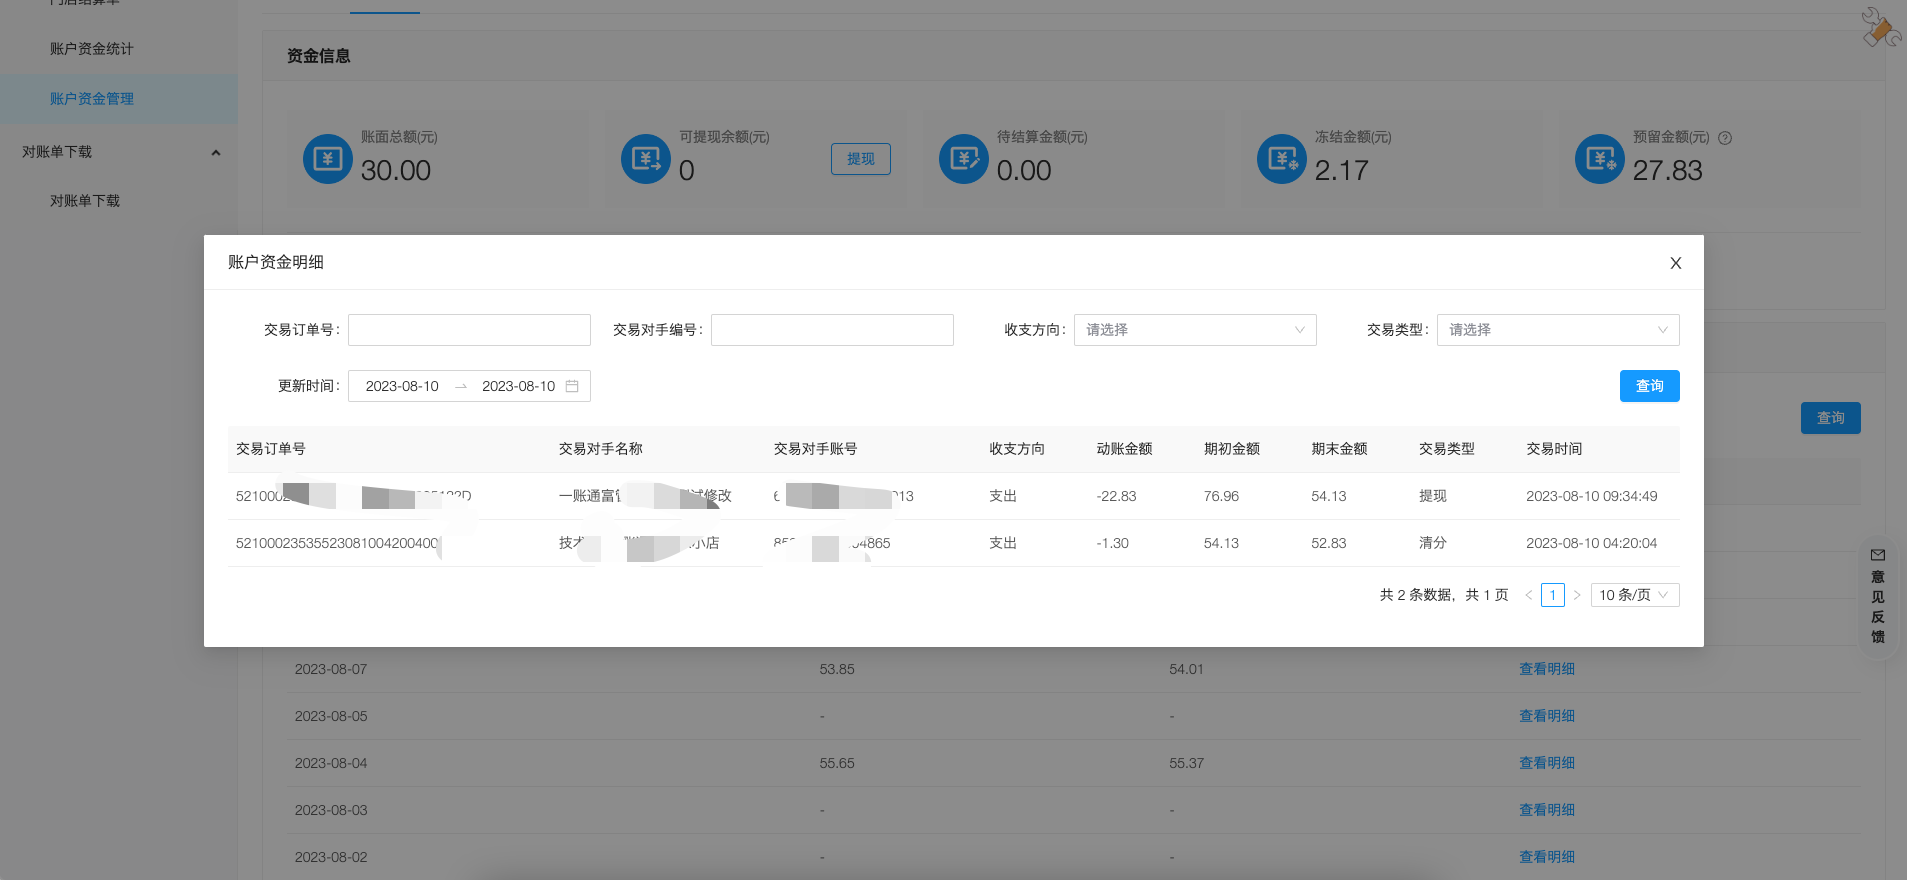Click the blue 查询 button in dialog
Screen dimensions: 1907x880
[x=1649, y=386]
